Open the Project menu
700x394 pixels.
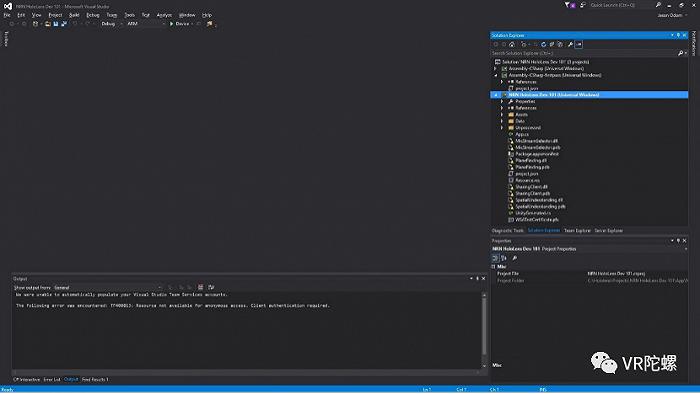[55, 15]
